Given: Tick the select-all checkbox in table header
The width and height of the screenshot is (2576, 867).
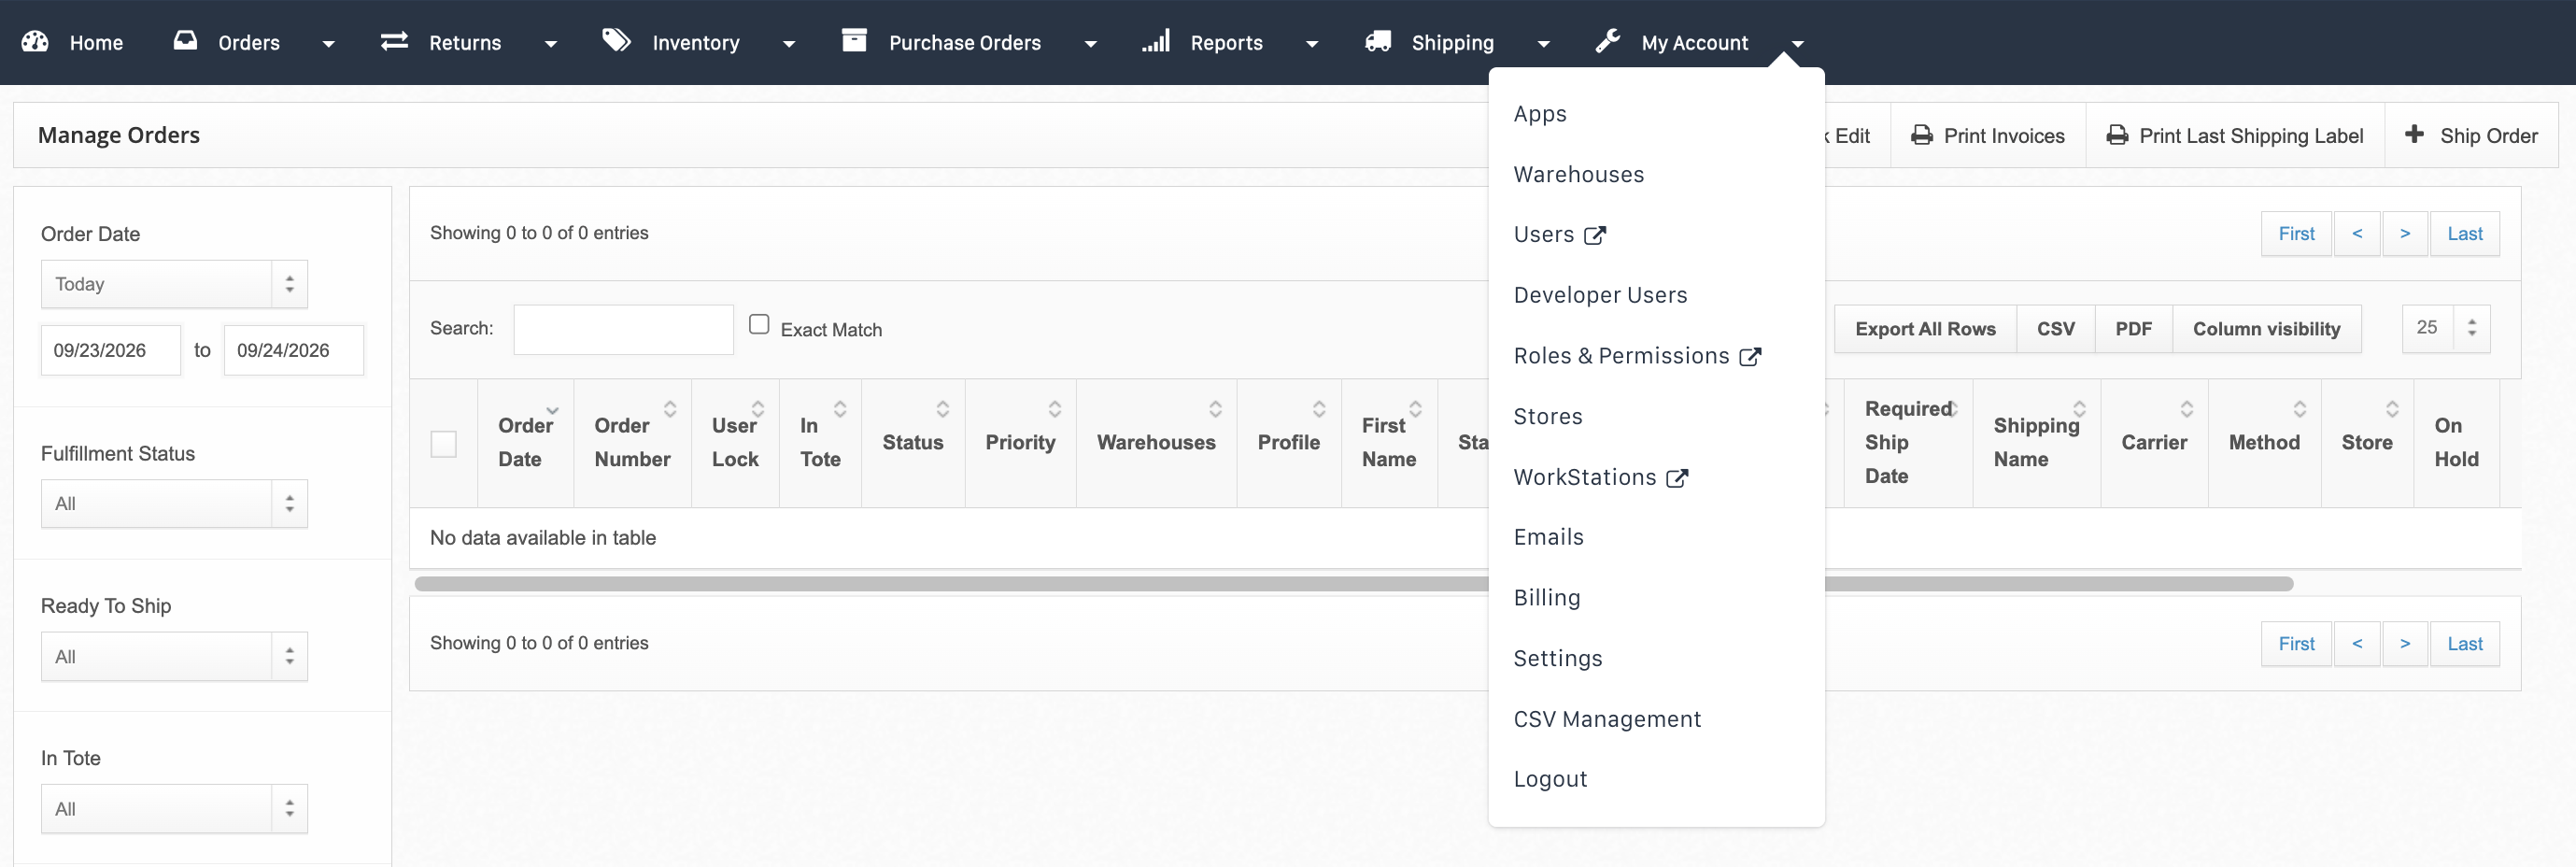Looking at the screenshot, I should (x=443, y=443).
